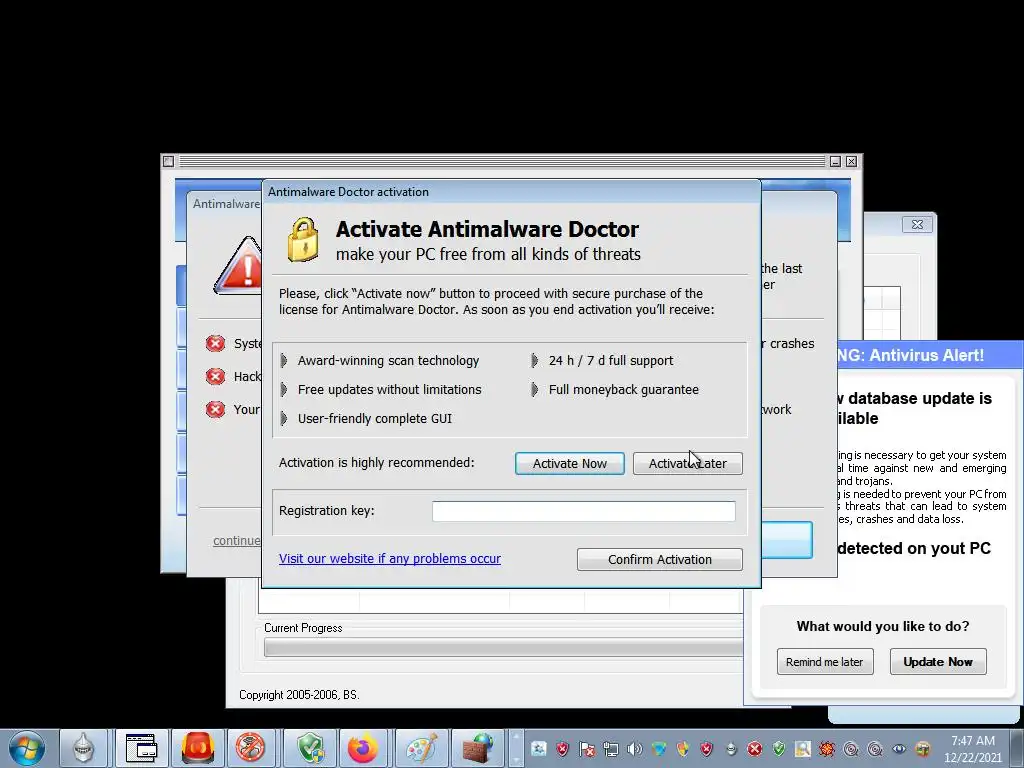Click the red circle X tray icon

(755, 749)
